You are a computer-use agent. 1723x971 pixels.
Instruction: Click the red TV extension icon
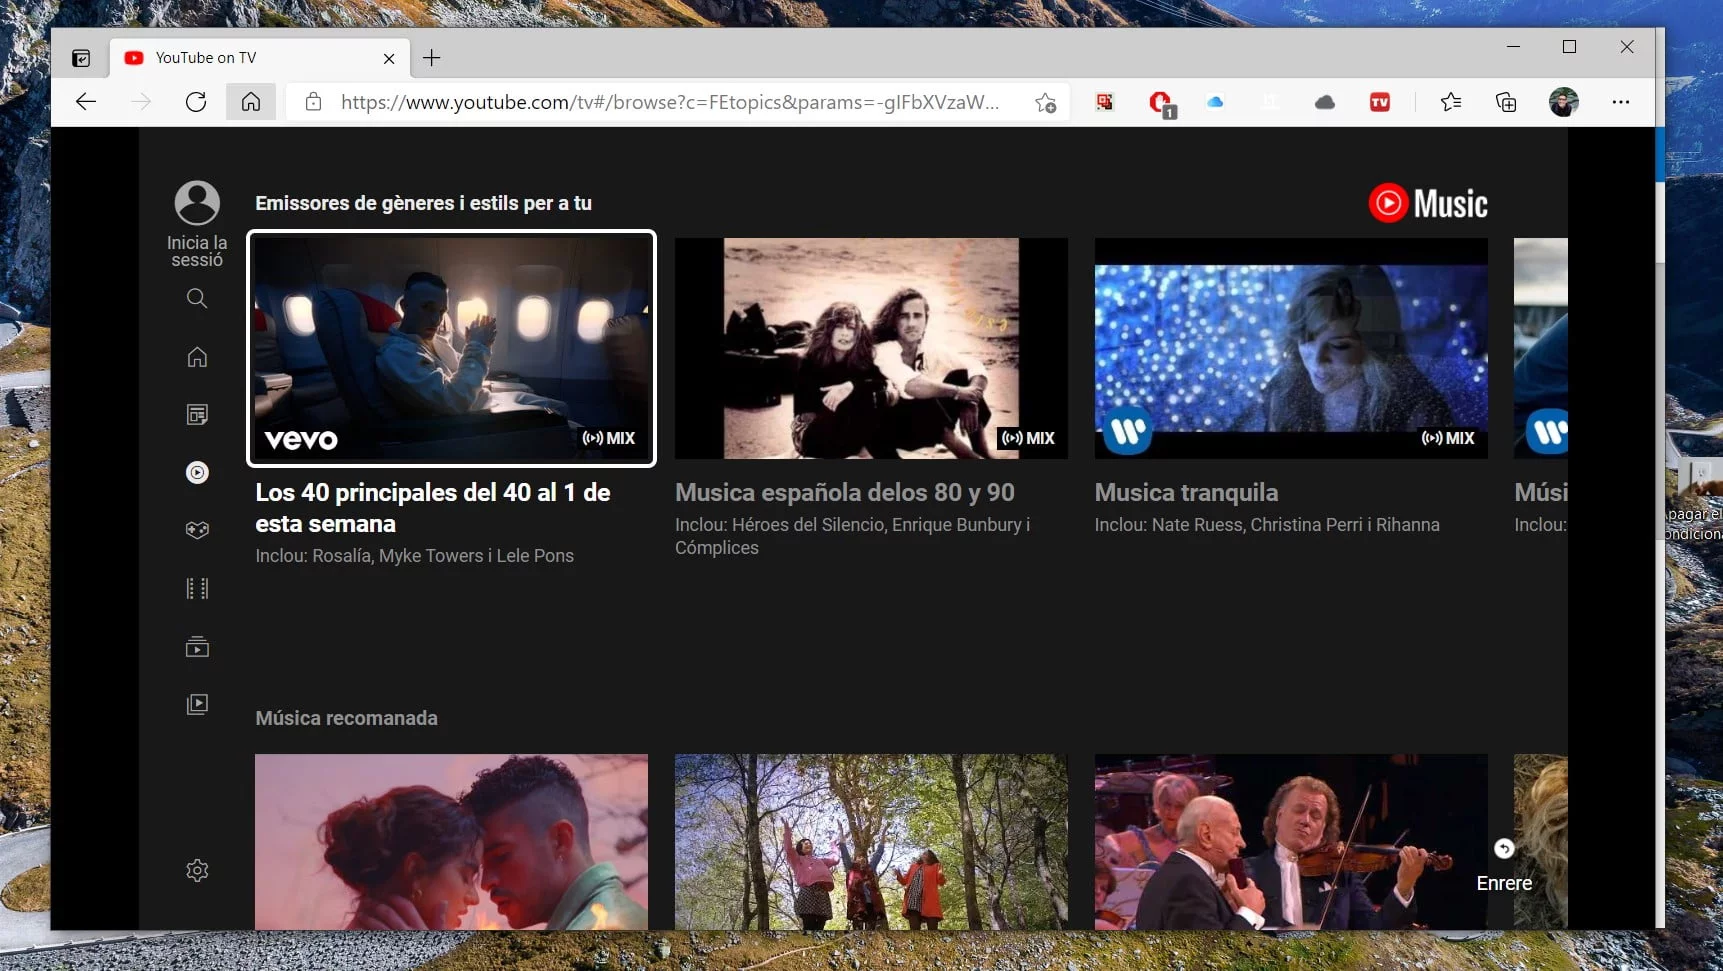tap(1380, 102)
